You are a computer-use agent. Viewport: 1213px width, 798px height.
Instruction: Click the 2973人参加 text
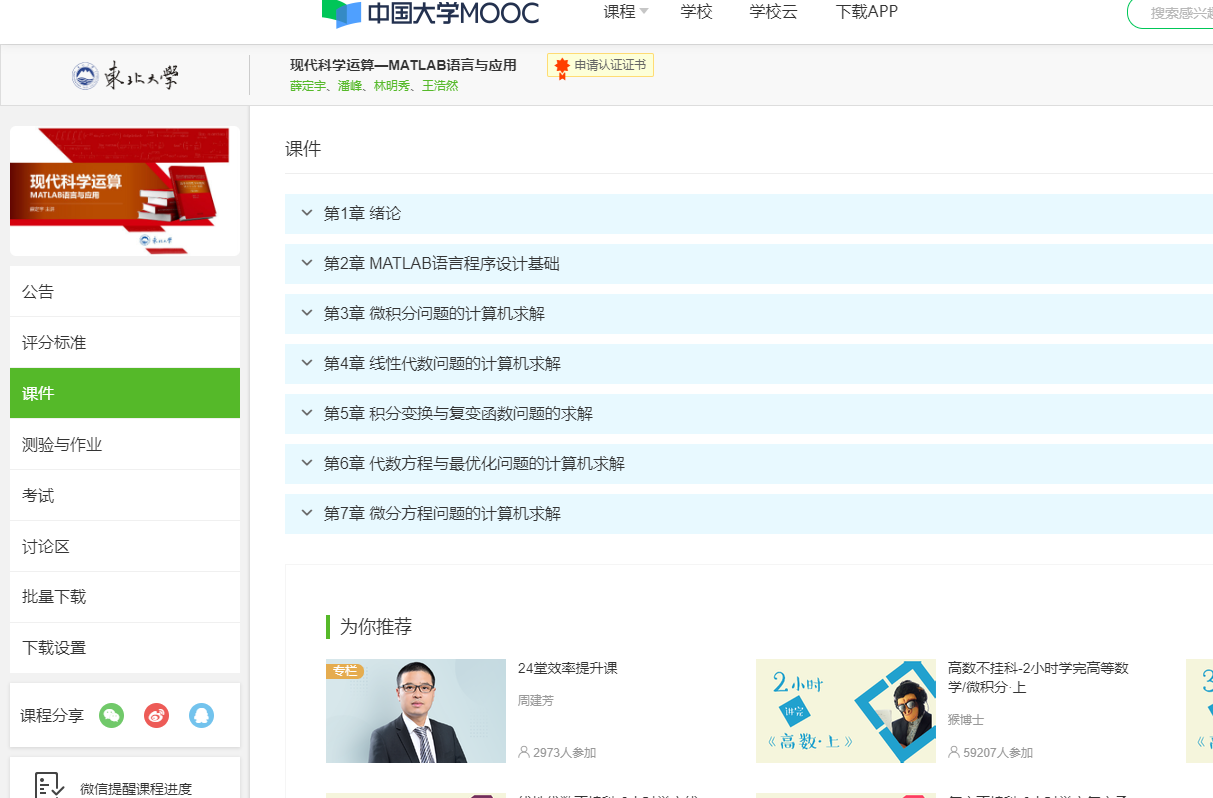pos(564,753)
